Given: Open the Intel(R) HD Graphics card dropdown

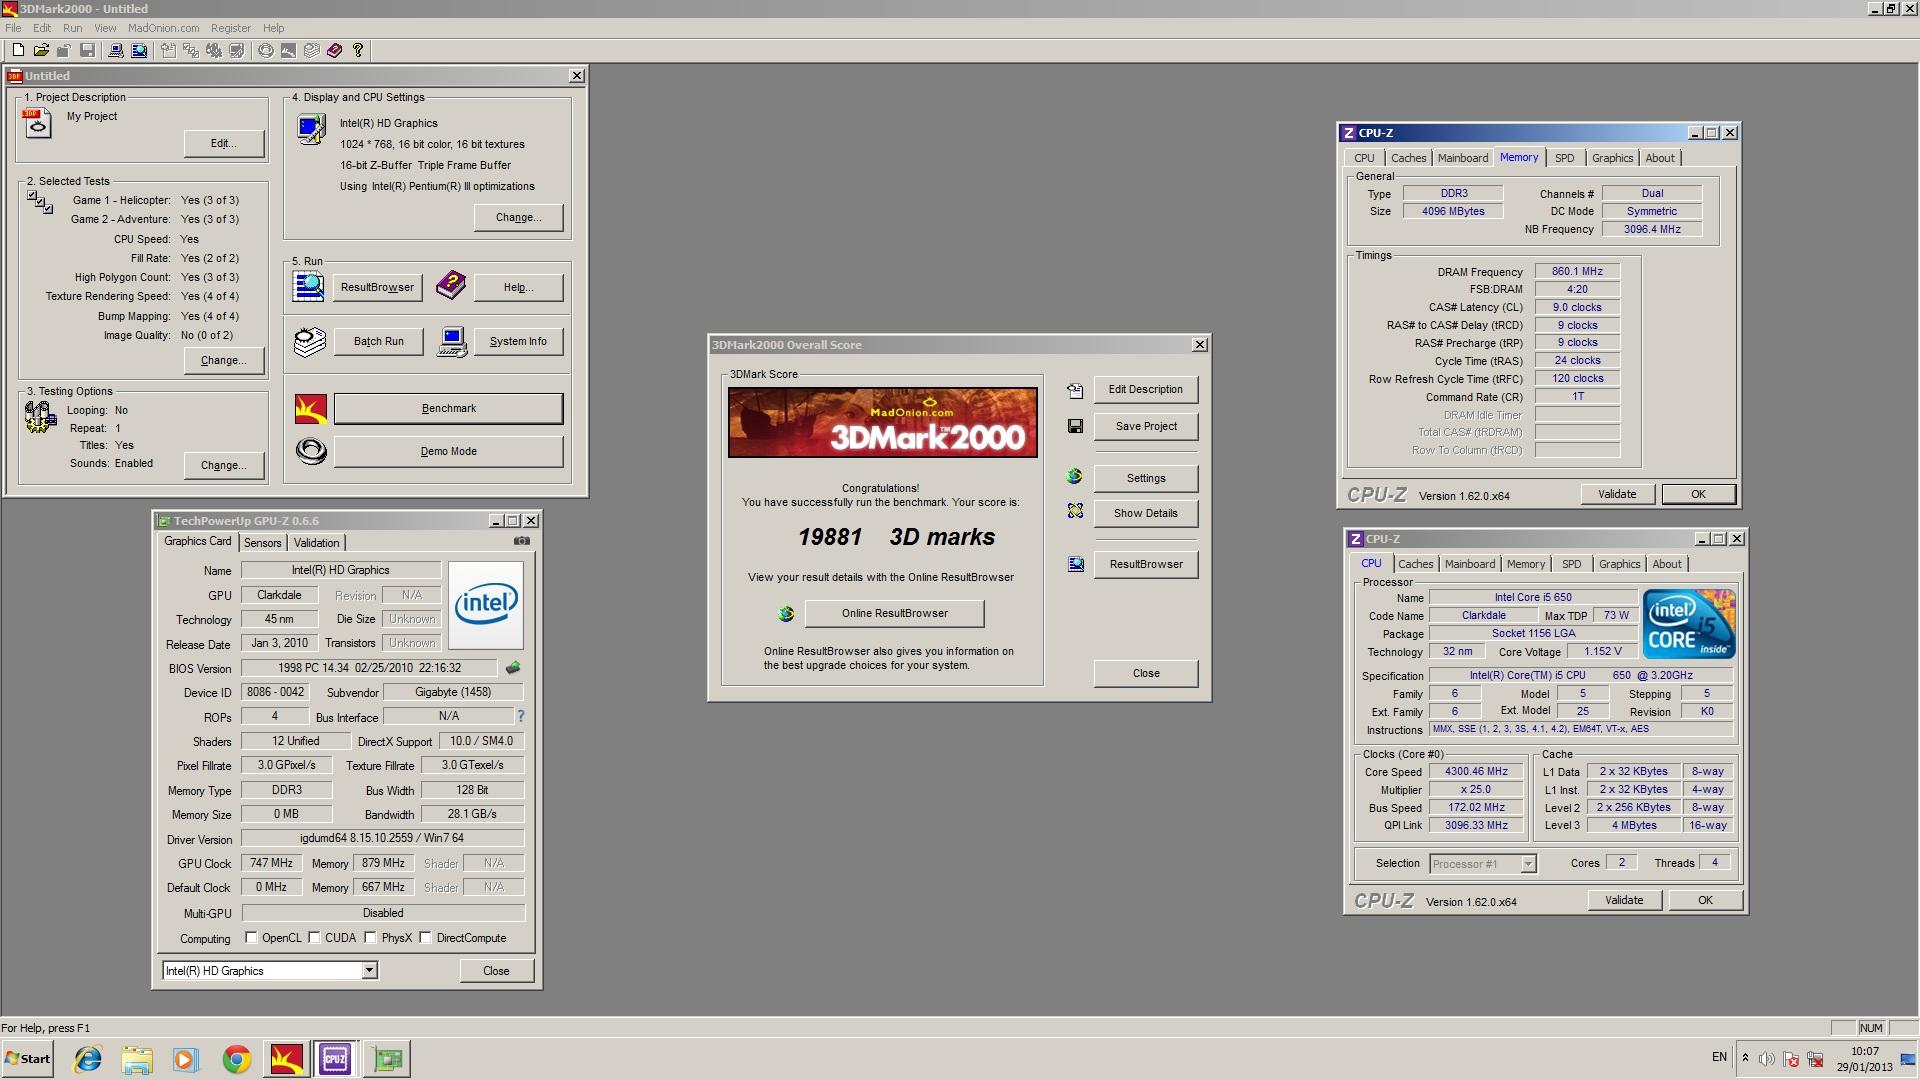Looking at the screenshot, I should (x=369, y=971).
